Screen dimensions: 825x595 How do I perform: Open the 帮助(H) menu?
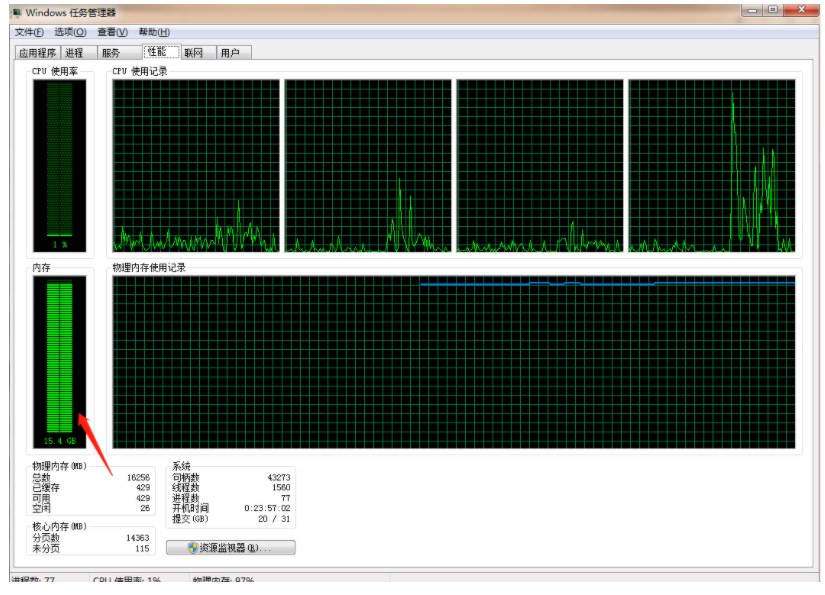(x=154, y=32)
